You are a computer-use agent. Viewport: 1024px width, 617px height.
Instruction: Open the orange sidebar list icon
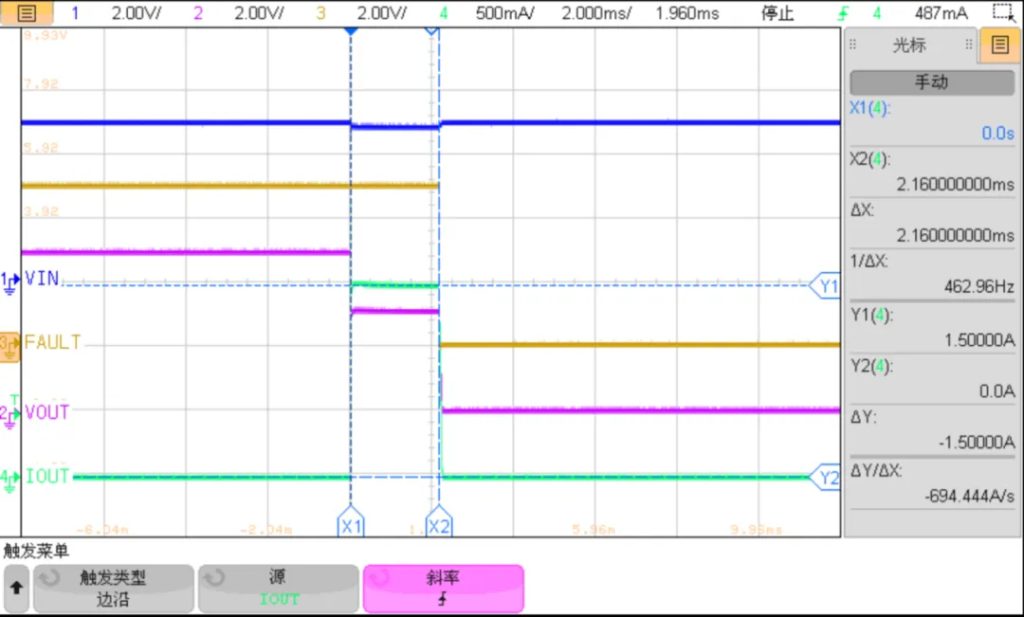(x=1000, y=45)
